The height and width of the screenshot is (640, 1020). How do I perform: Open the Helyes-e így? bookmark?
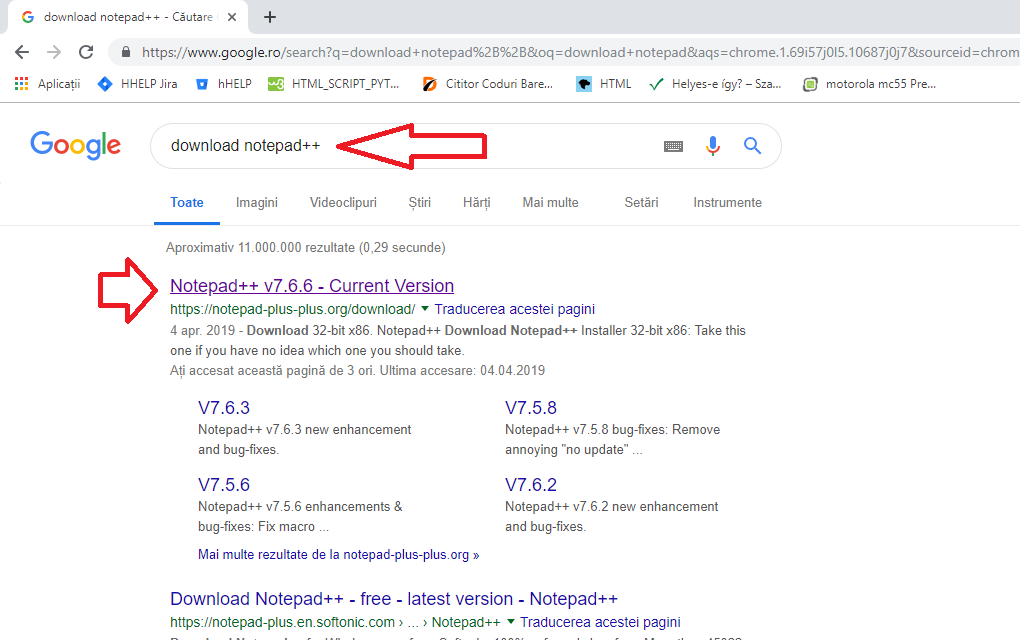point(715,84)
